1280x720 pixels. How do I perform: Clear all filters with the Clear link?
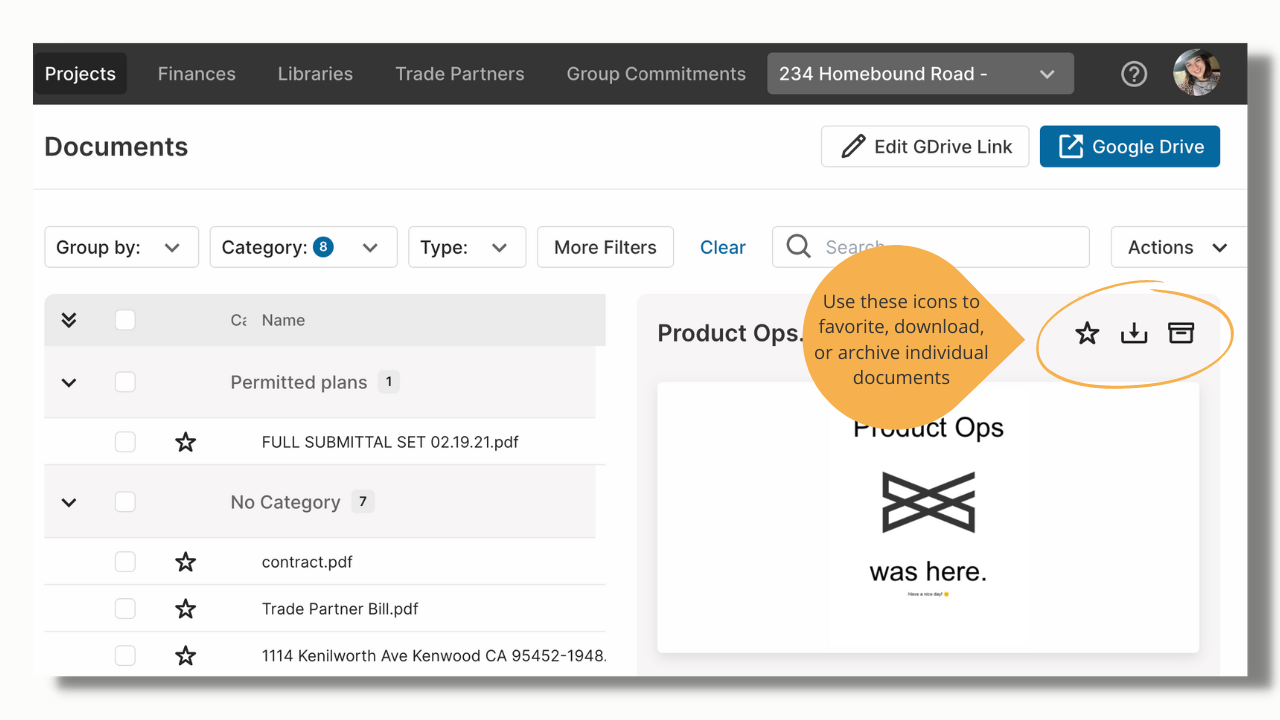pos(723,247)
